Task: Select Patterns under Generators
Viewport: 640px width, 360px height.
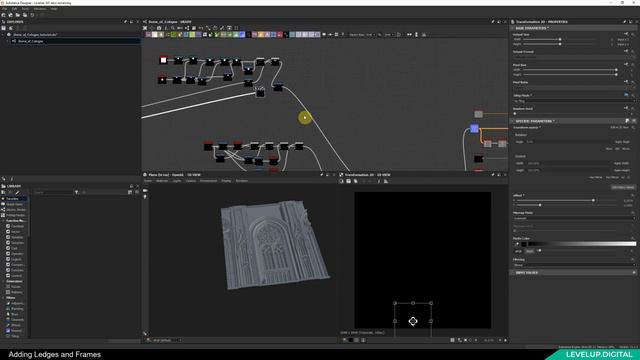Action: (17, 292)
